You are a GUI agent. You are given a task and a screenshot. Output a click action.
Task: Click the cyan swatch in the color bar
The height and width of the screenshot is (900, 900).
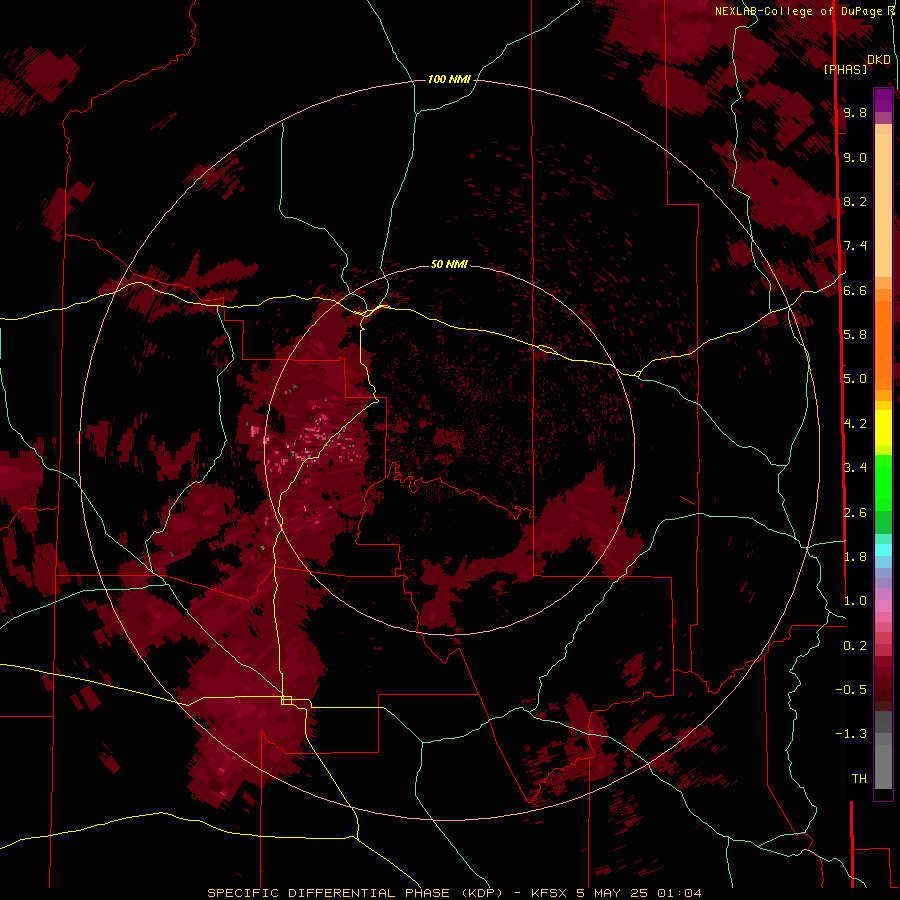click(x=883, y=549)
